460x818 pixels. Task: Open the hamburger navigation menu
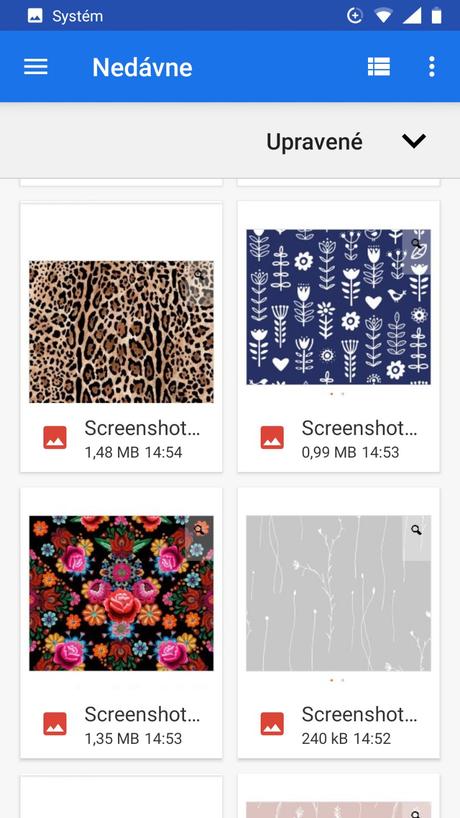coord(35,67)
